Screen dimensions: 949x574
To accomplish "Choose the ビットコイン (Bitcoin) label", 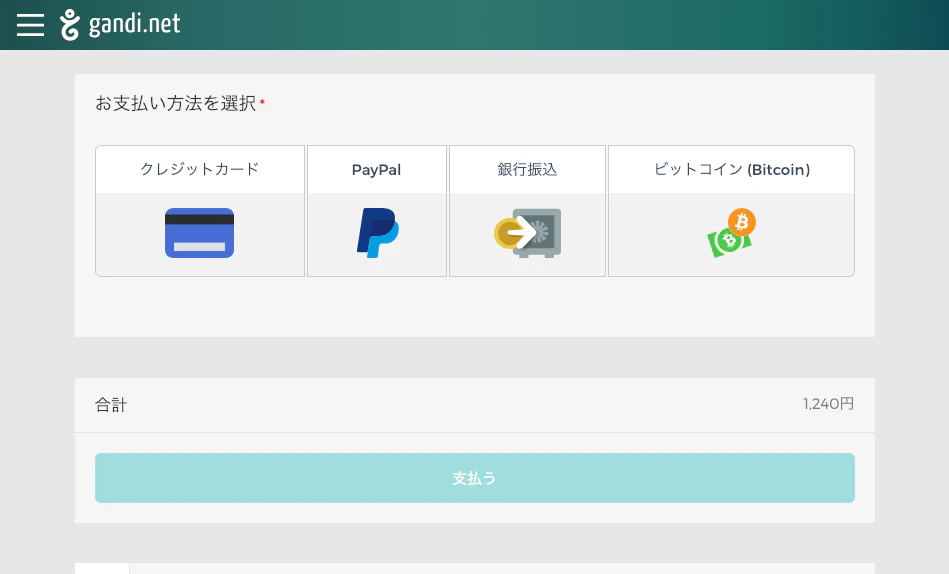I will click(732, 170).
